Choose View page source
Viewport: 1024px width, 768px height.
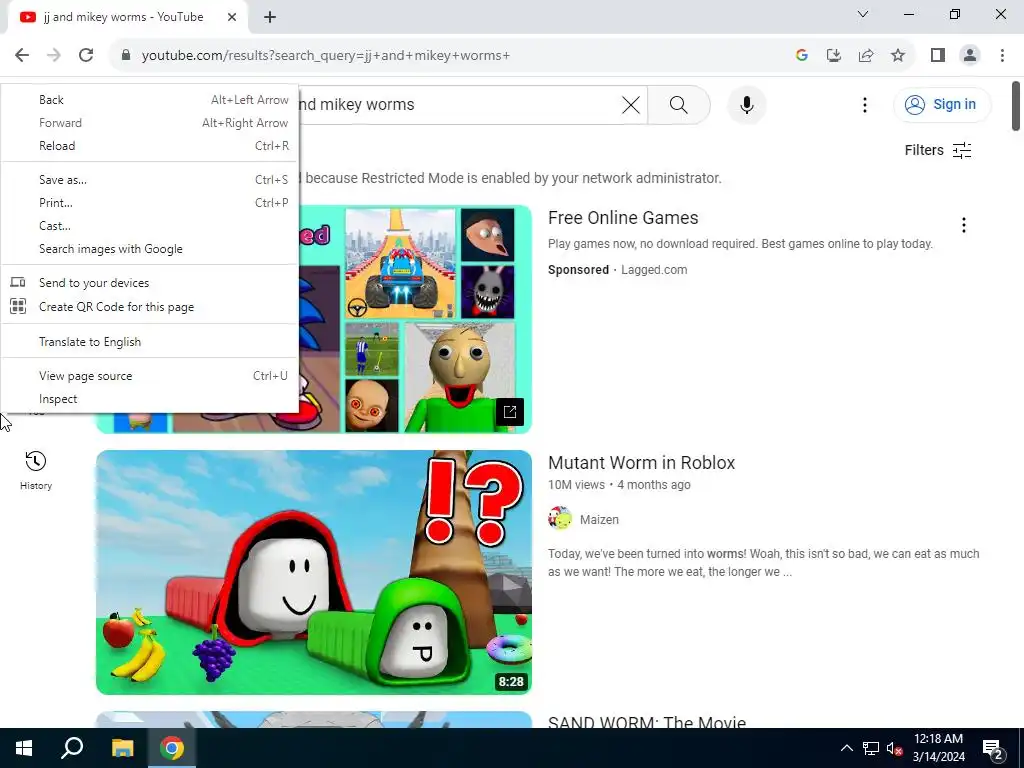coord(150,376)
